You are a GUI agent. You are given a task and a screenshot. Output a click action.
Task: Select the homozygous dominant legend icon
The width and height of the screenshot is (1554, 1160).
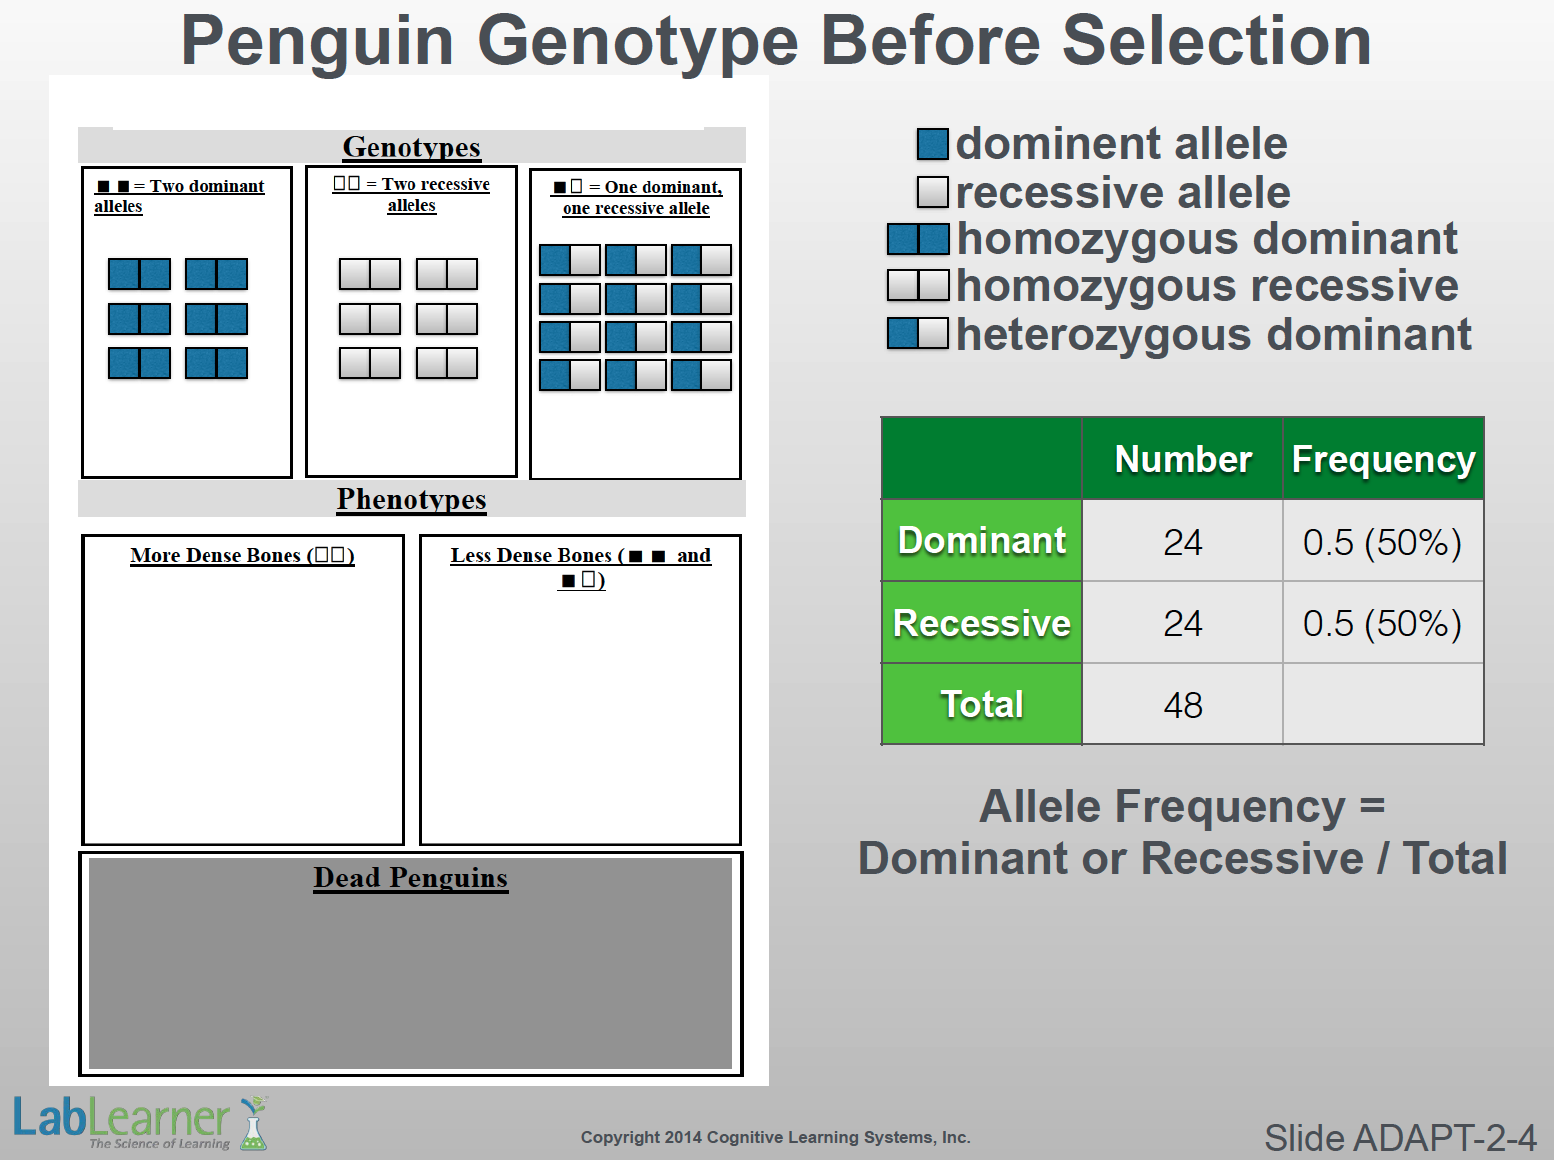[x=918, y=239]
